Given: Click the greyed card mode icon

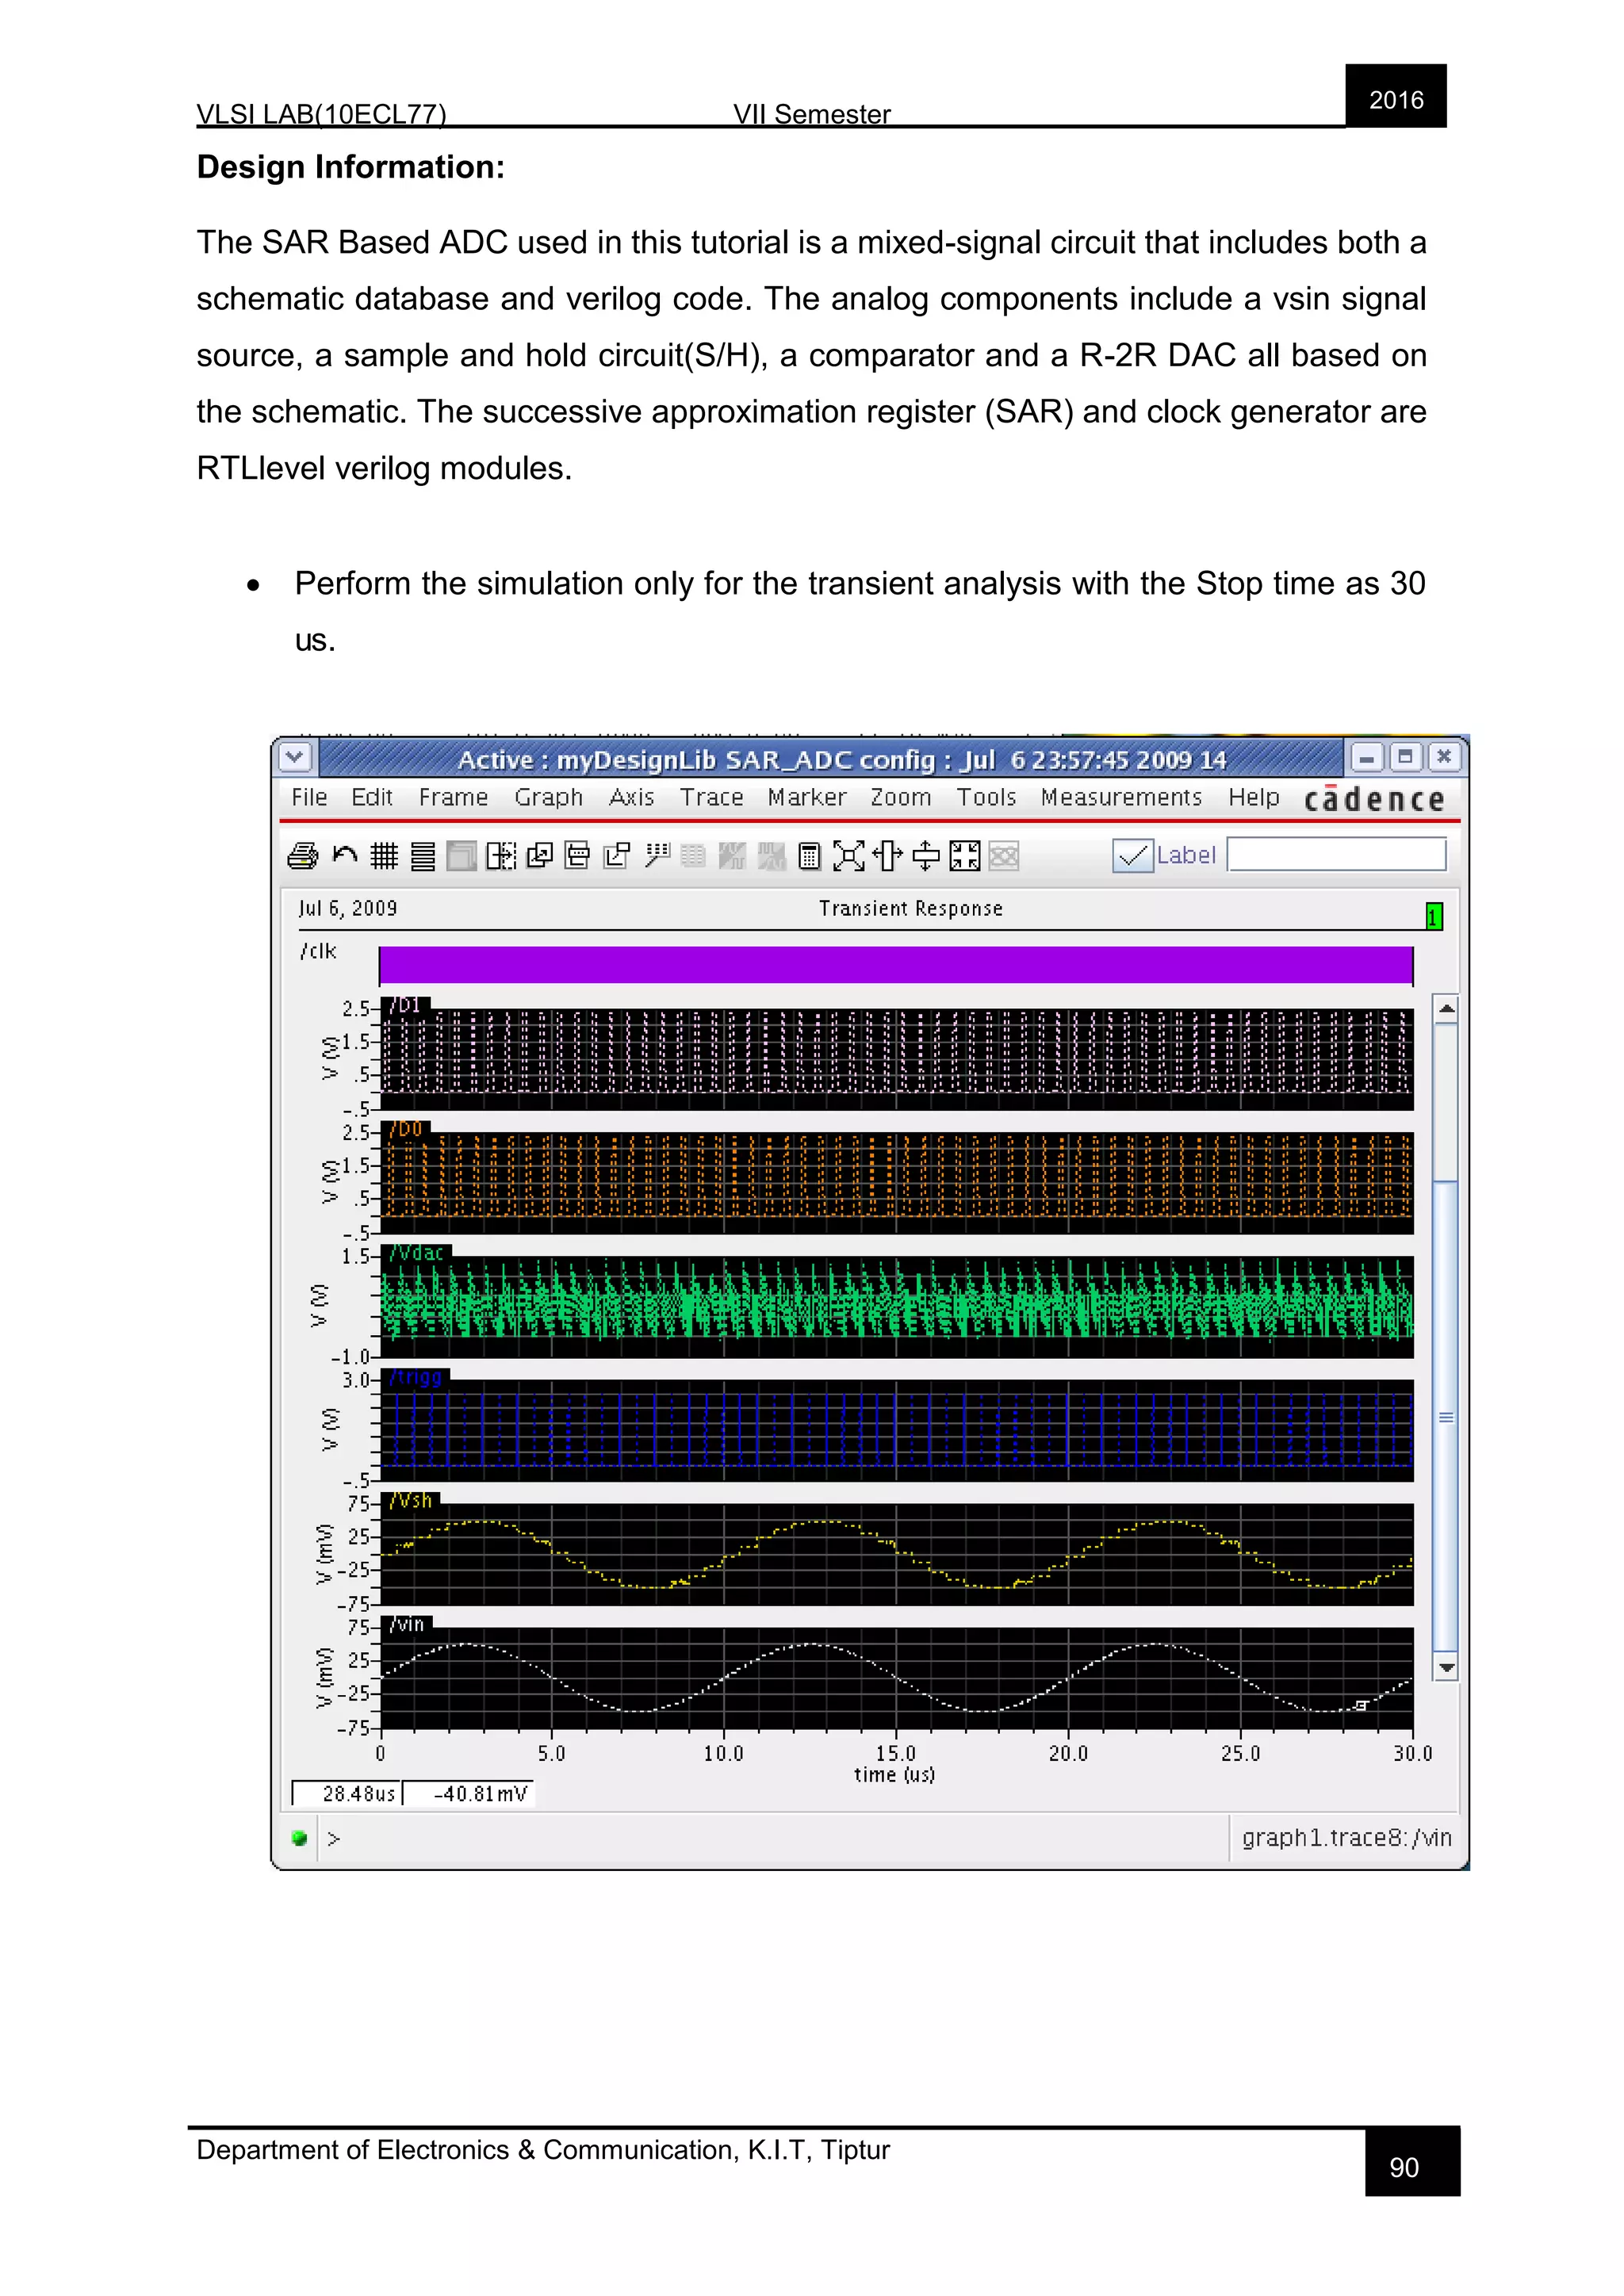Looking at the screenshot, I should click(461, 856).
